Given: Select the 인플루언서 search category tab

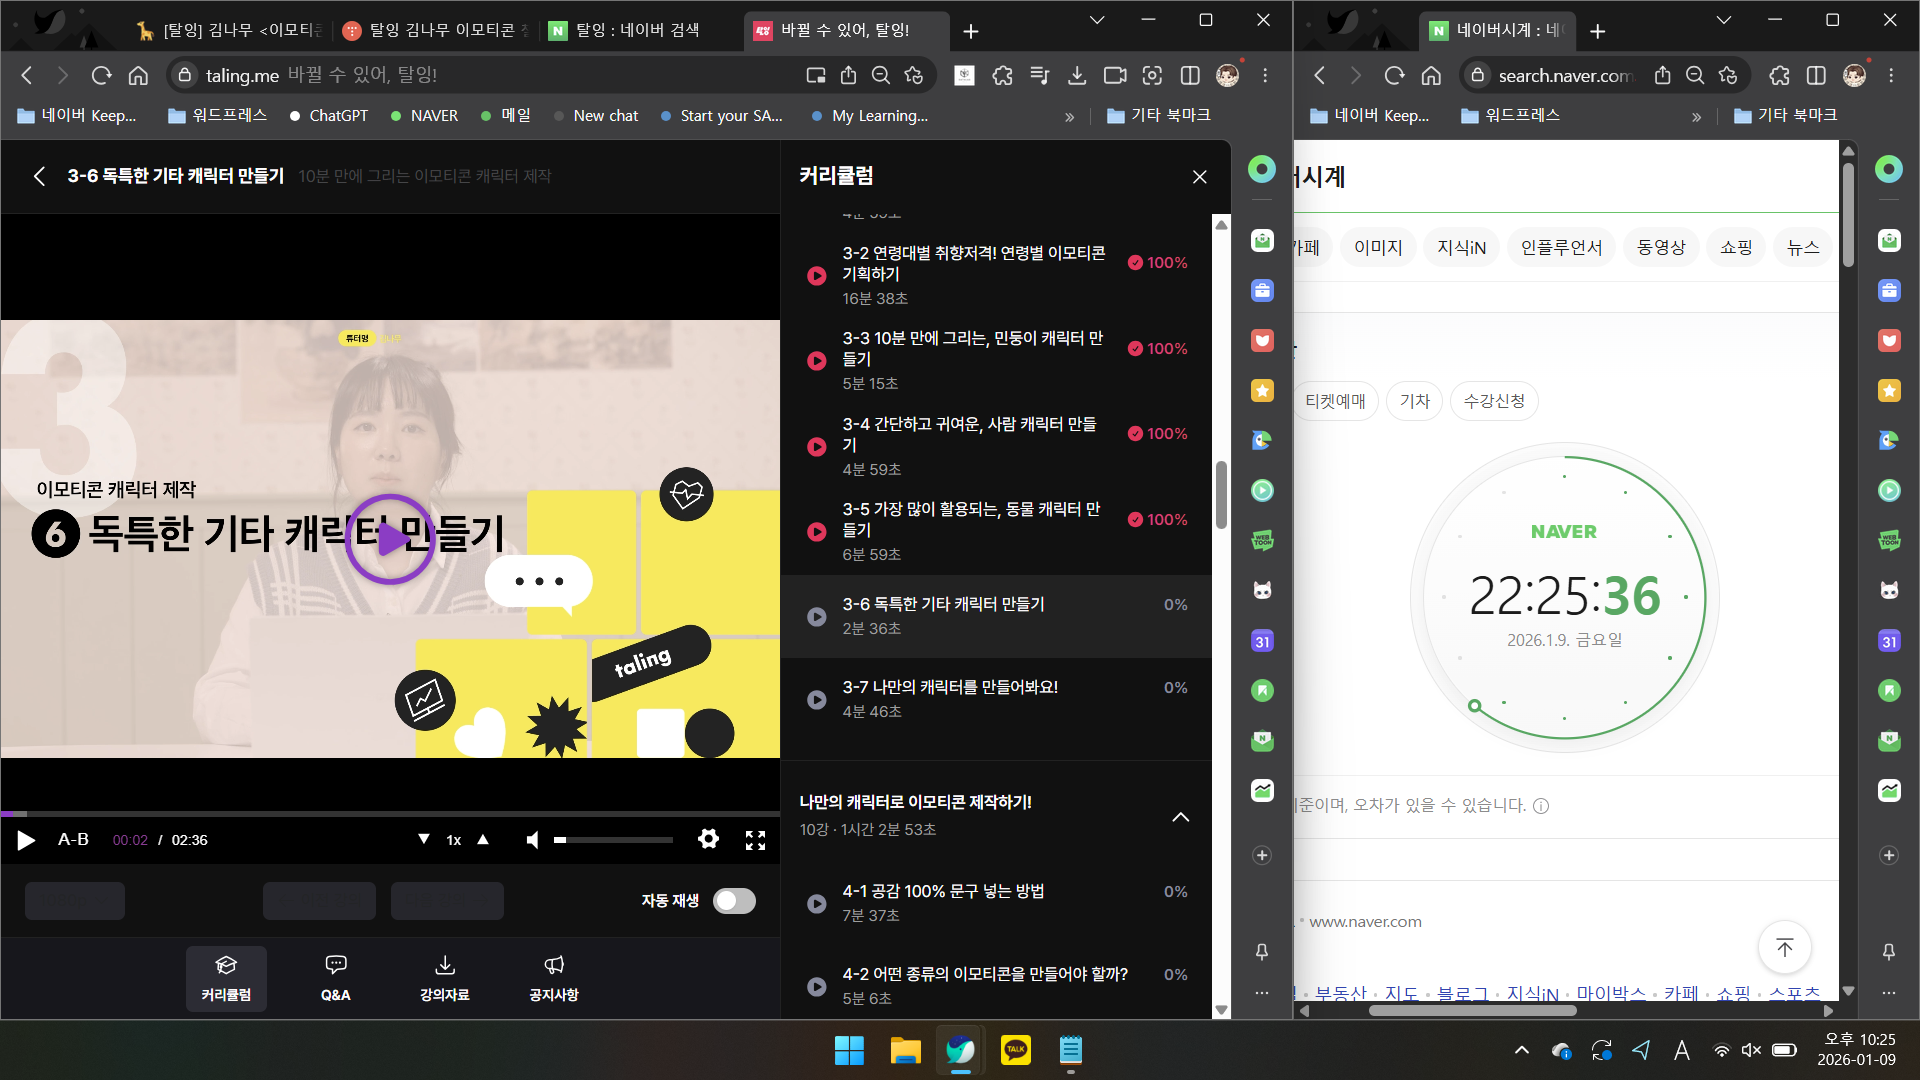Looking at the screenshot, I should [1560, 247].
